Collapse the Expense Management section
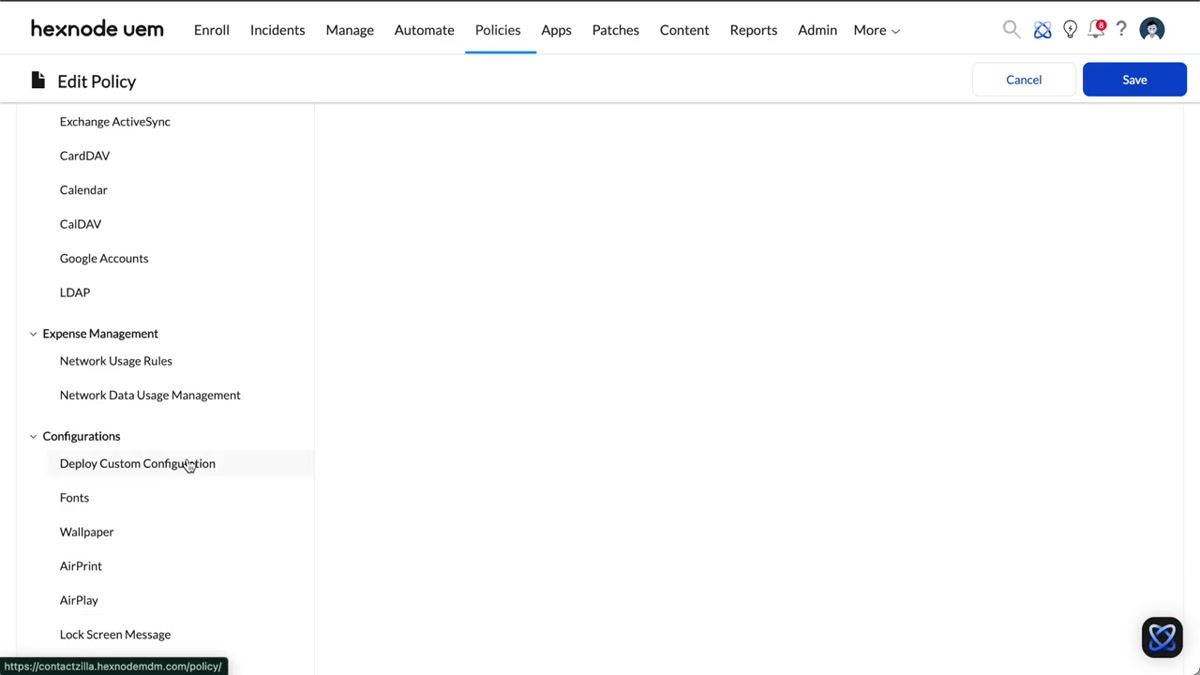 click(x=32, y=333)
